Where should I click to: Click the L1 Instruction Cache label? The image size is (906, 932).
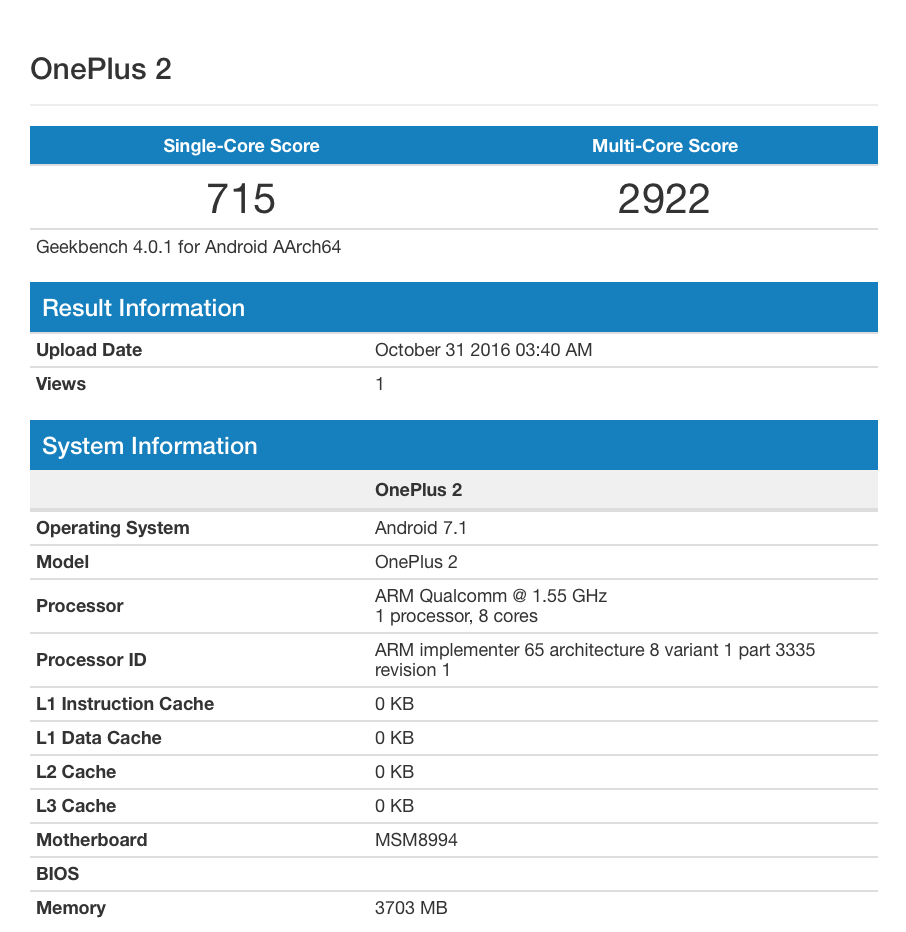(x=125, y=704)
